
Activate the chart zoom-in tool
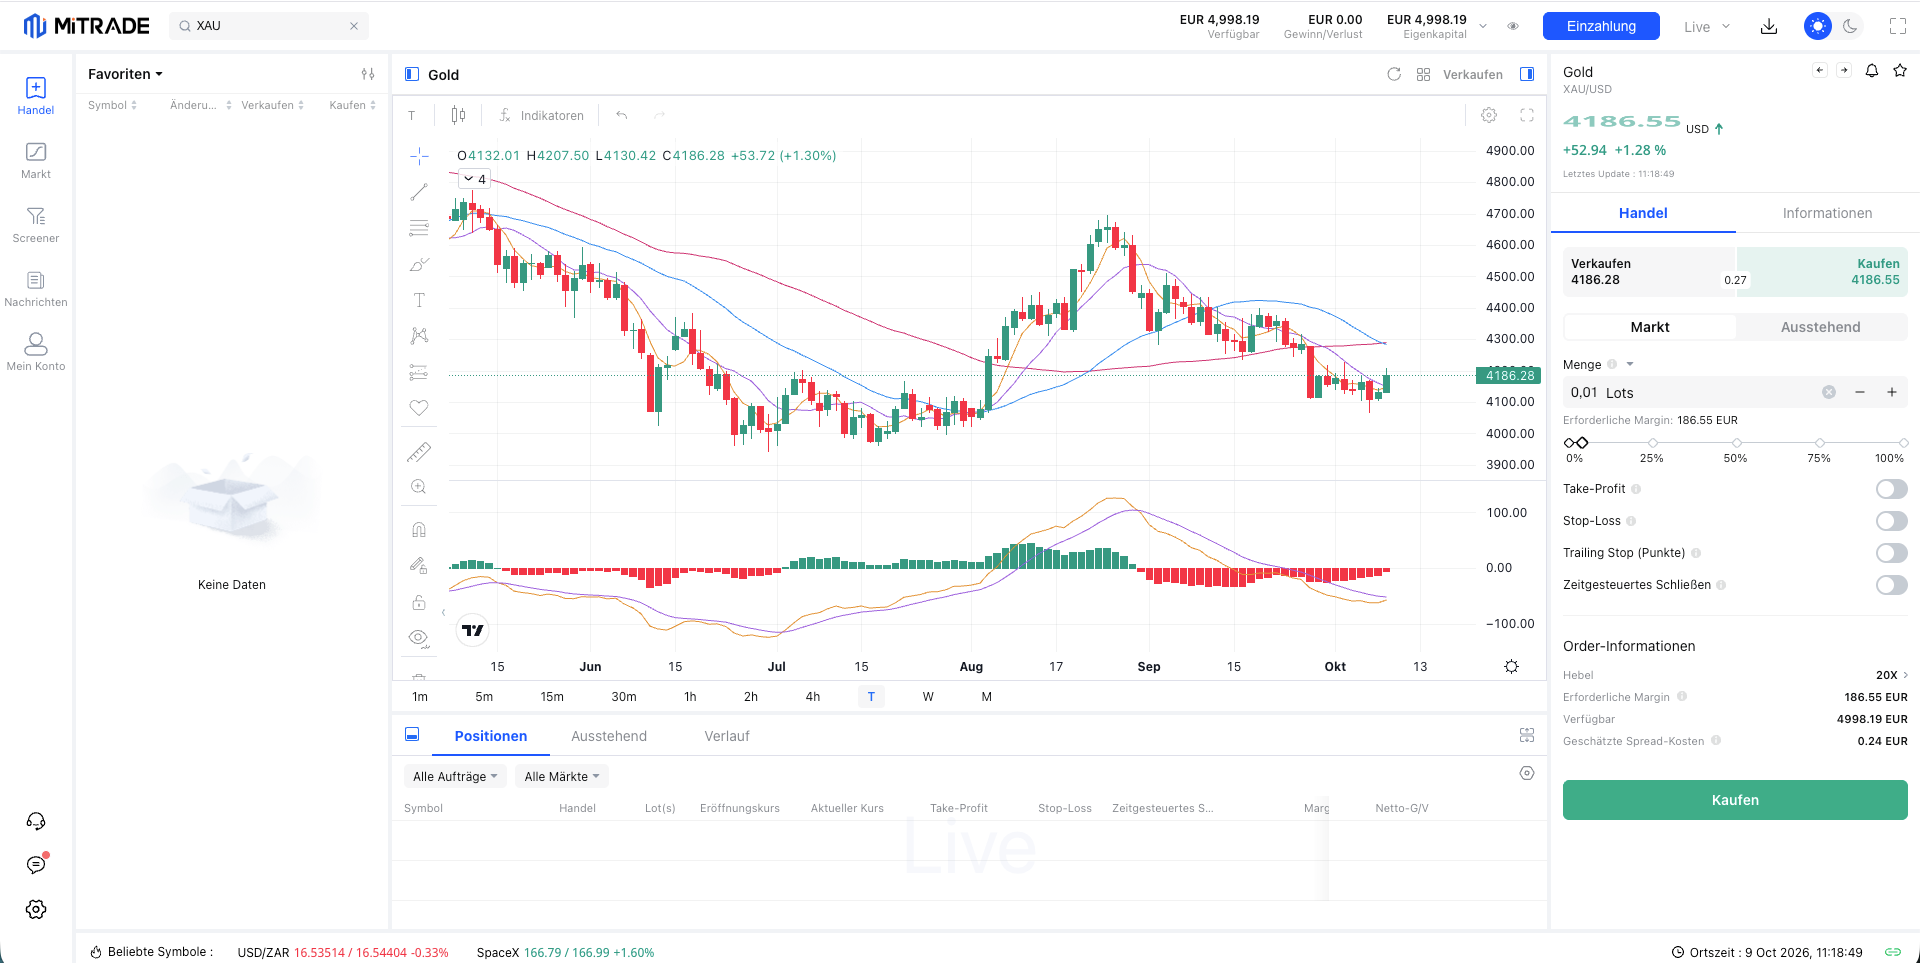419,487
